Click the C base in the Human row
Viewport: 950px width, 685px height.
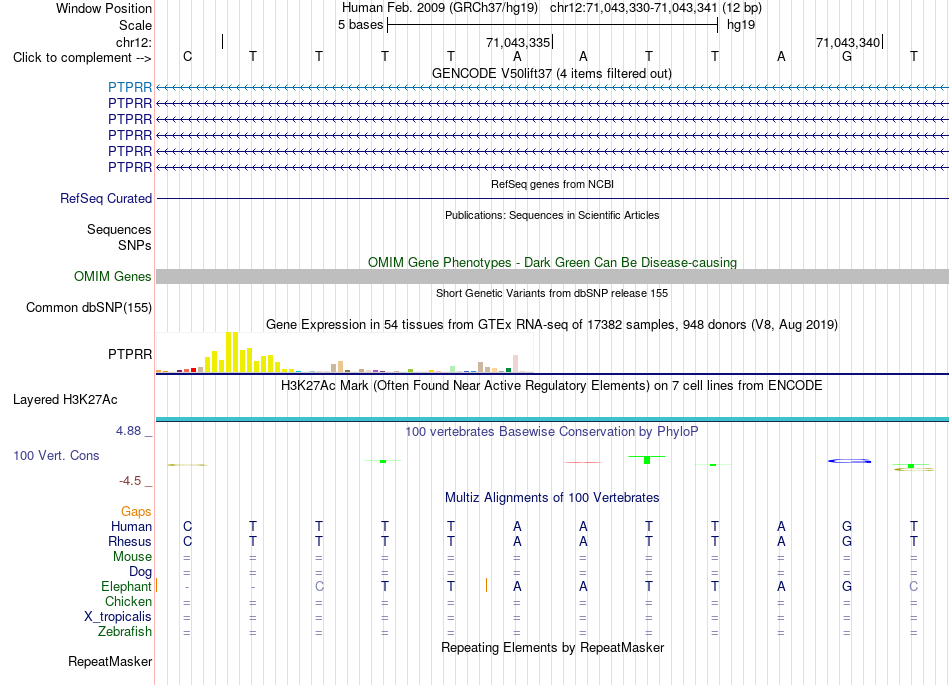click(x=187, y=526)
